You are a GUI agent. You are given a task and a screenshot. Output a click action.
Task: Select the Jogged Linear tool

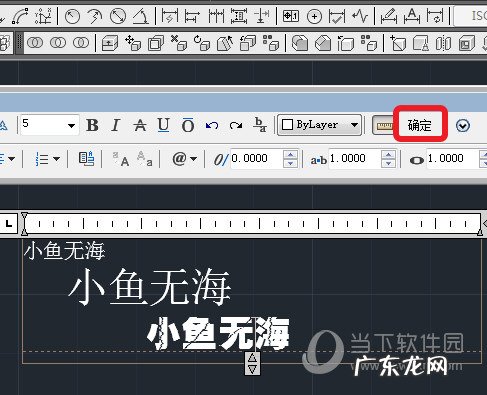[x=360, y=16]
